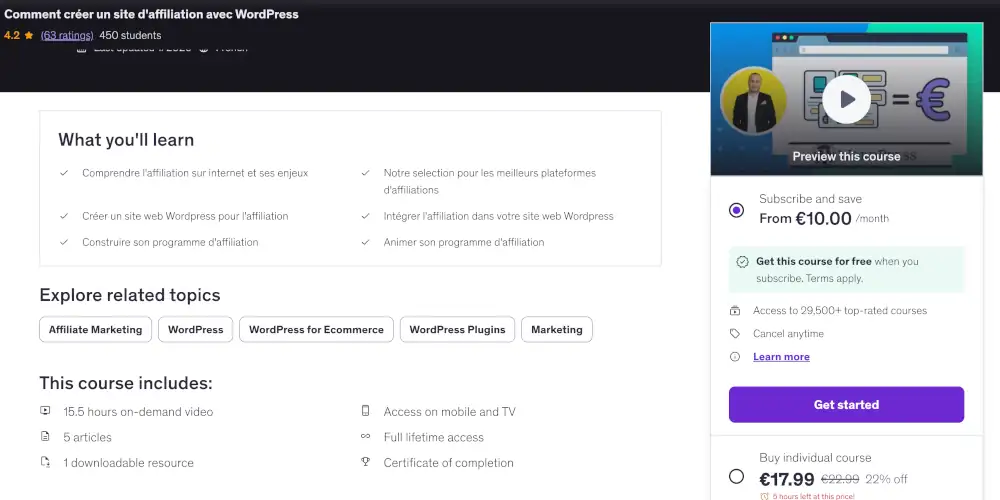Click the orange rating star icon
Image resolution: width=1000 pixels, height=500 pixels.
pos(29,35)
